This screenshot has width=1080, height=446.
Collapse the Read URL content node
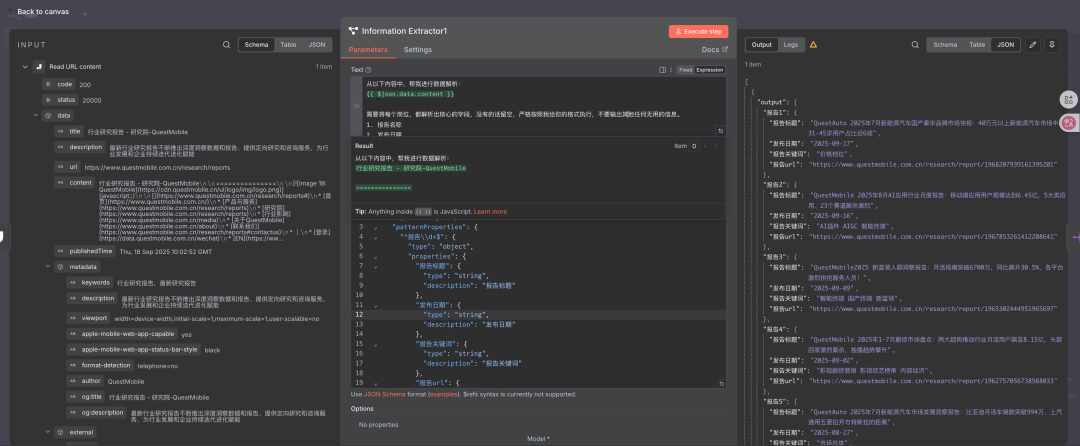(24, 67)
